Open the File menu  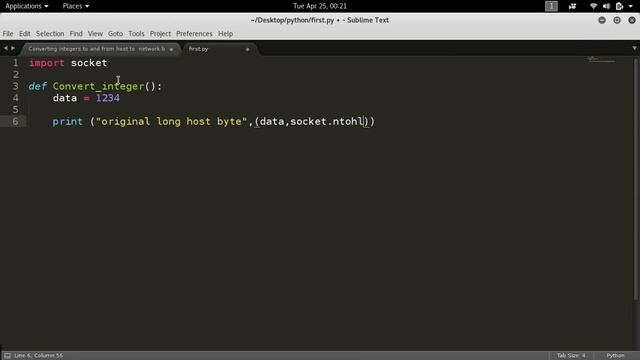pos(8,33)
